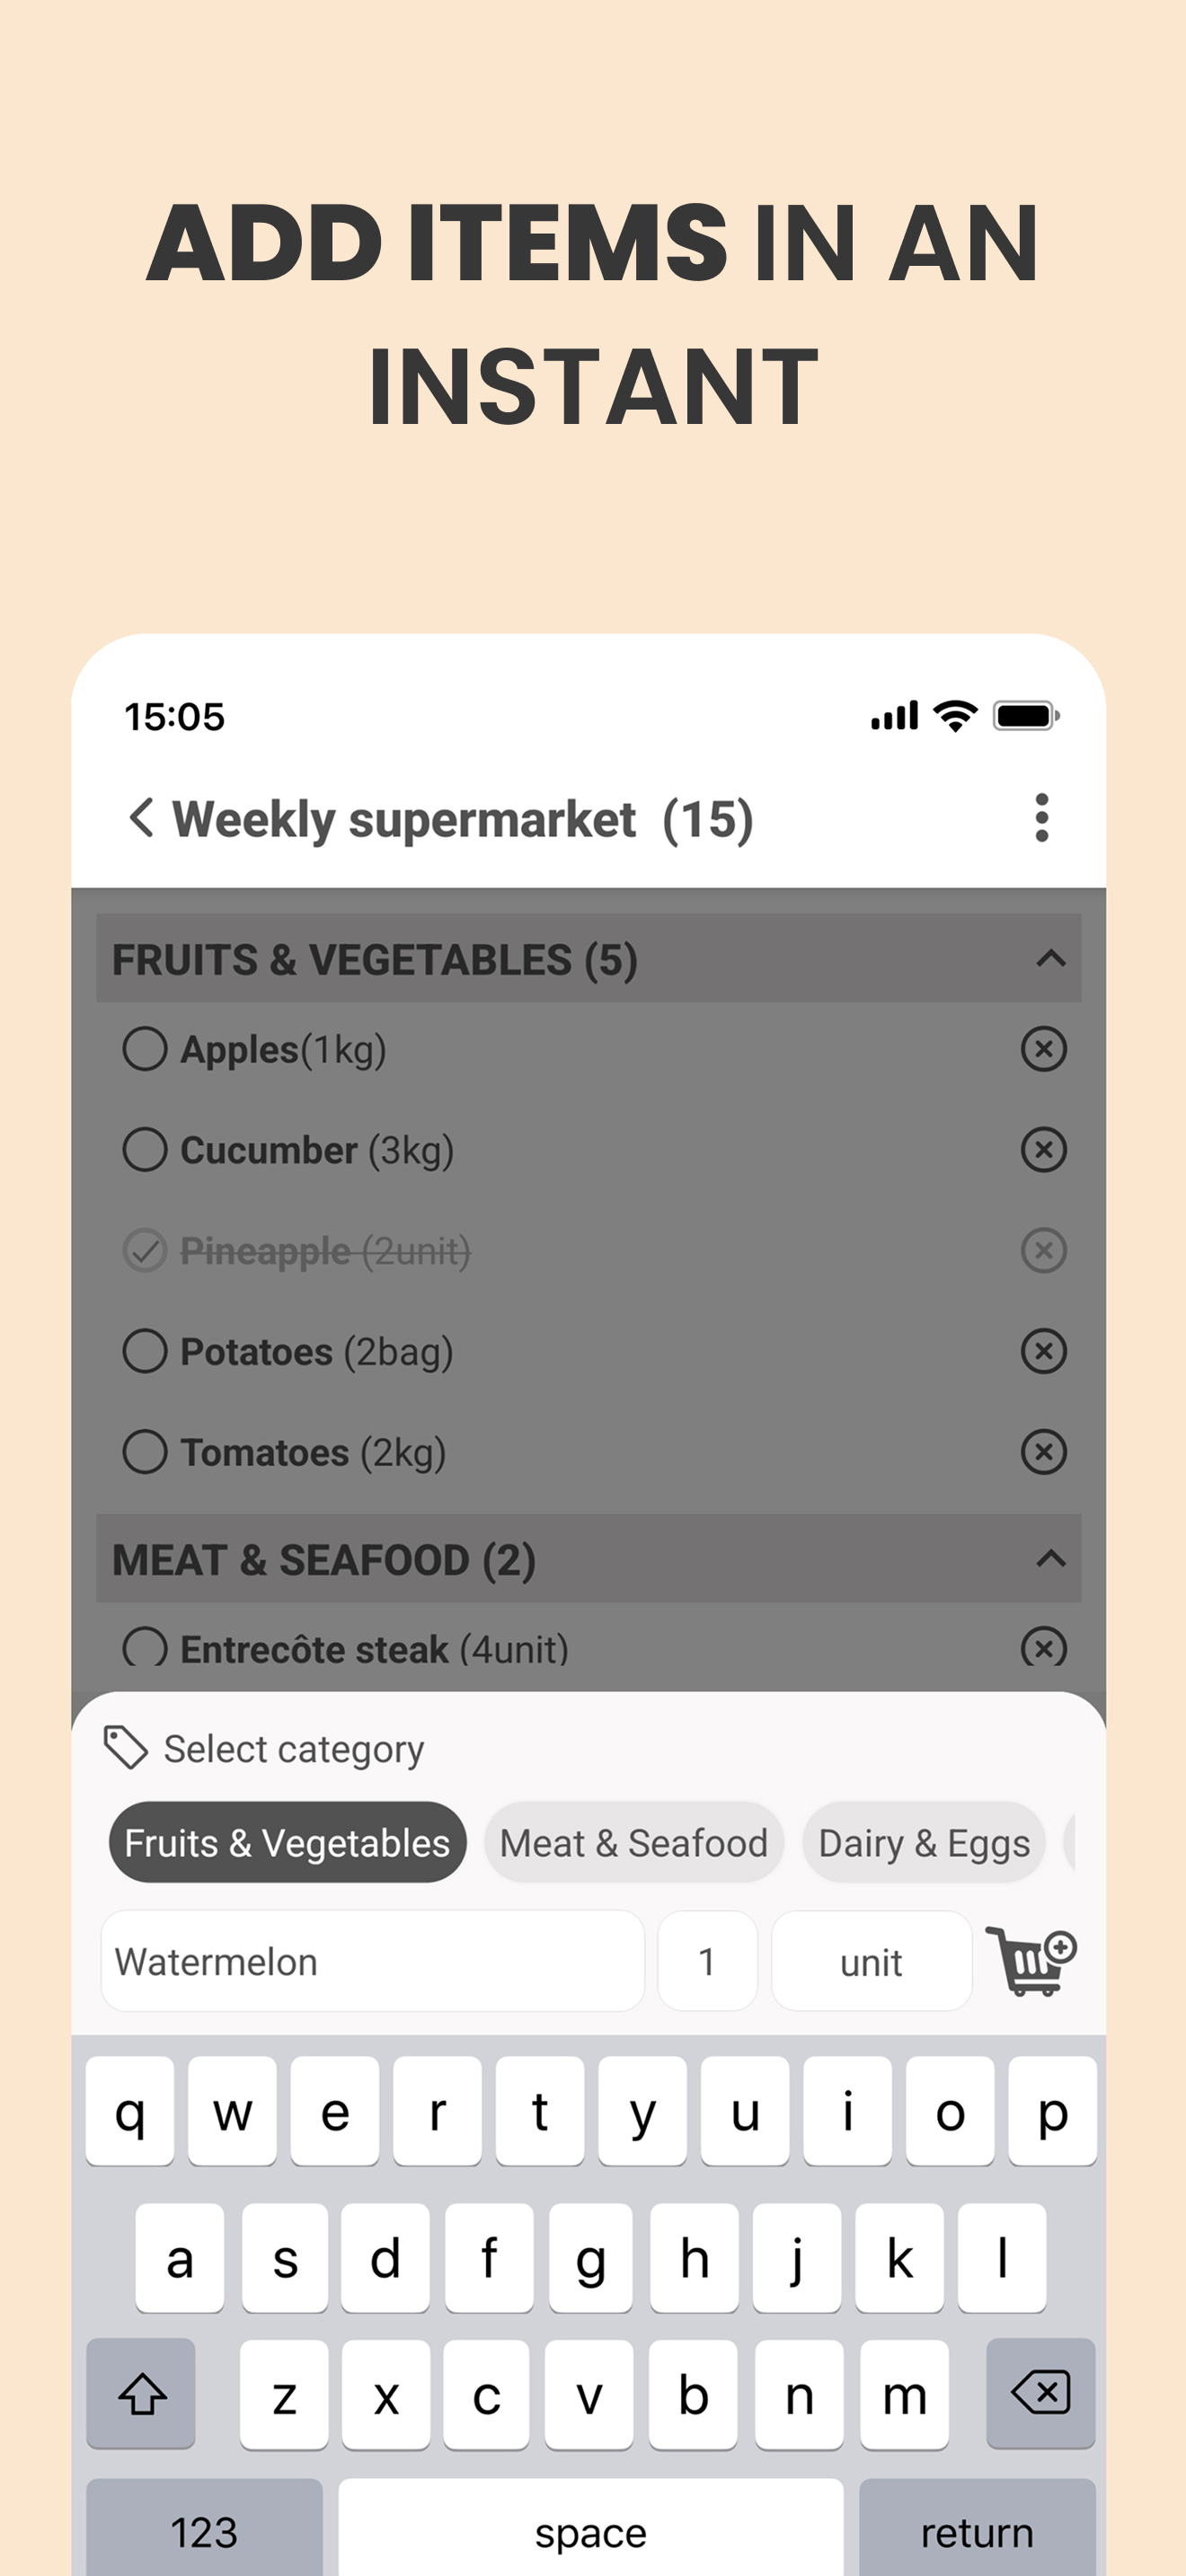Uncheck the completed Pineapple item
Image resolution: width=1186 pixels, height=2576 pixels.
(145, 1251)
